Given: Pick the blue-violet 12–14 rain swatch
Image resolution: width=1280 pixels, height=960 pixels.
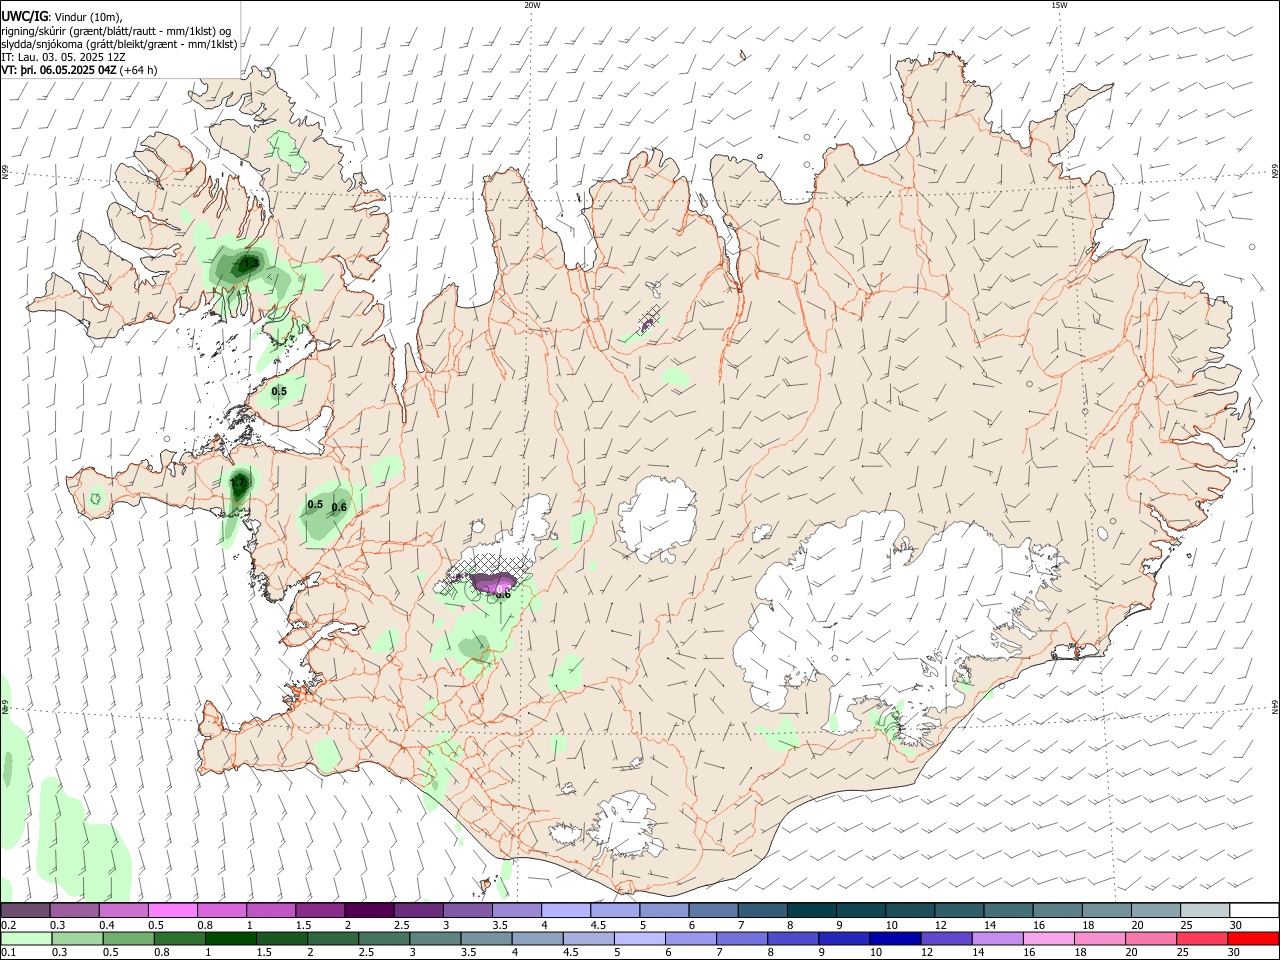Looking at the screenshot, I should coord(947,939).
